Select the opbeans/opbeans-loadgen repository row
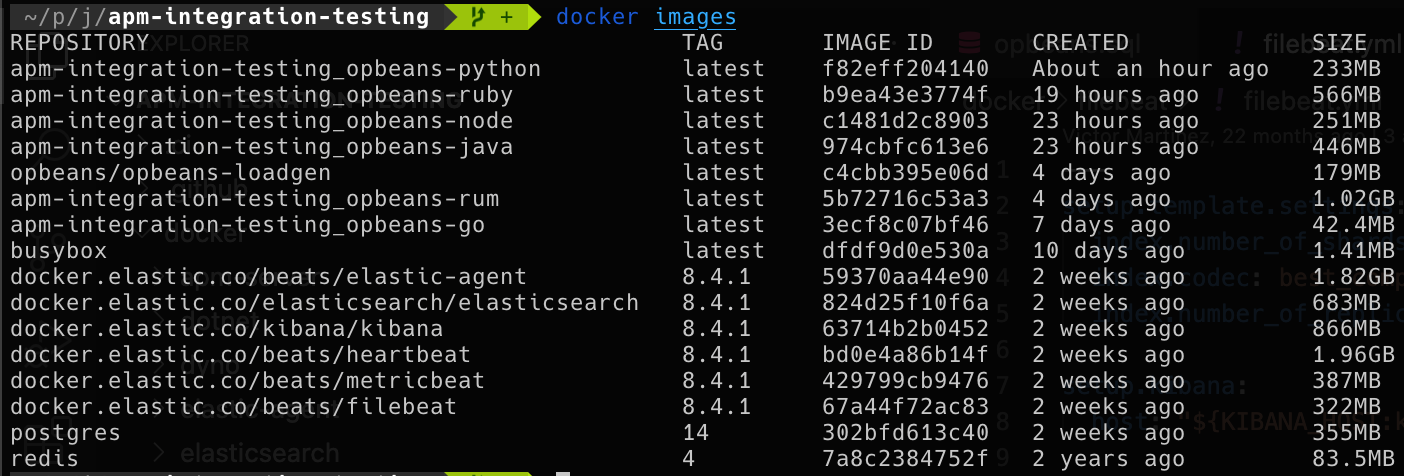Screen dimensions: 1404x476 coord(170,173)
